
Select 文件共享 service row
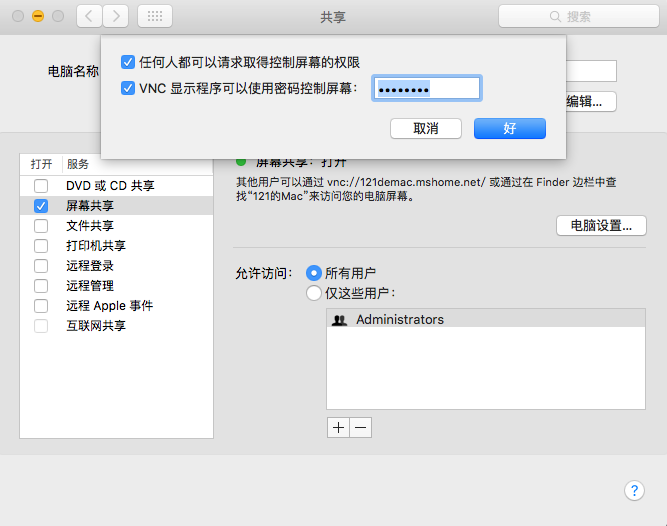point(116,226)
